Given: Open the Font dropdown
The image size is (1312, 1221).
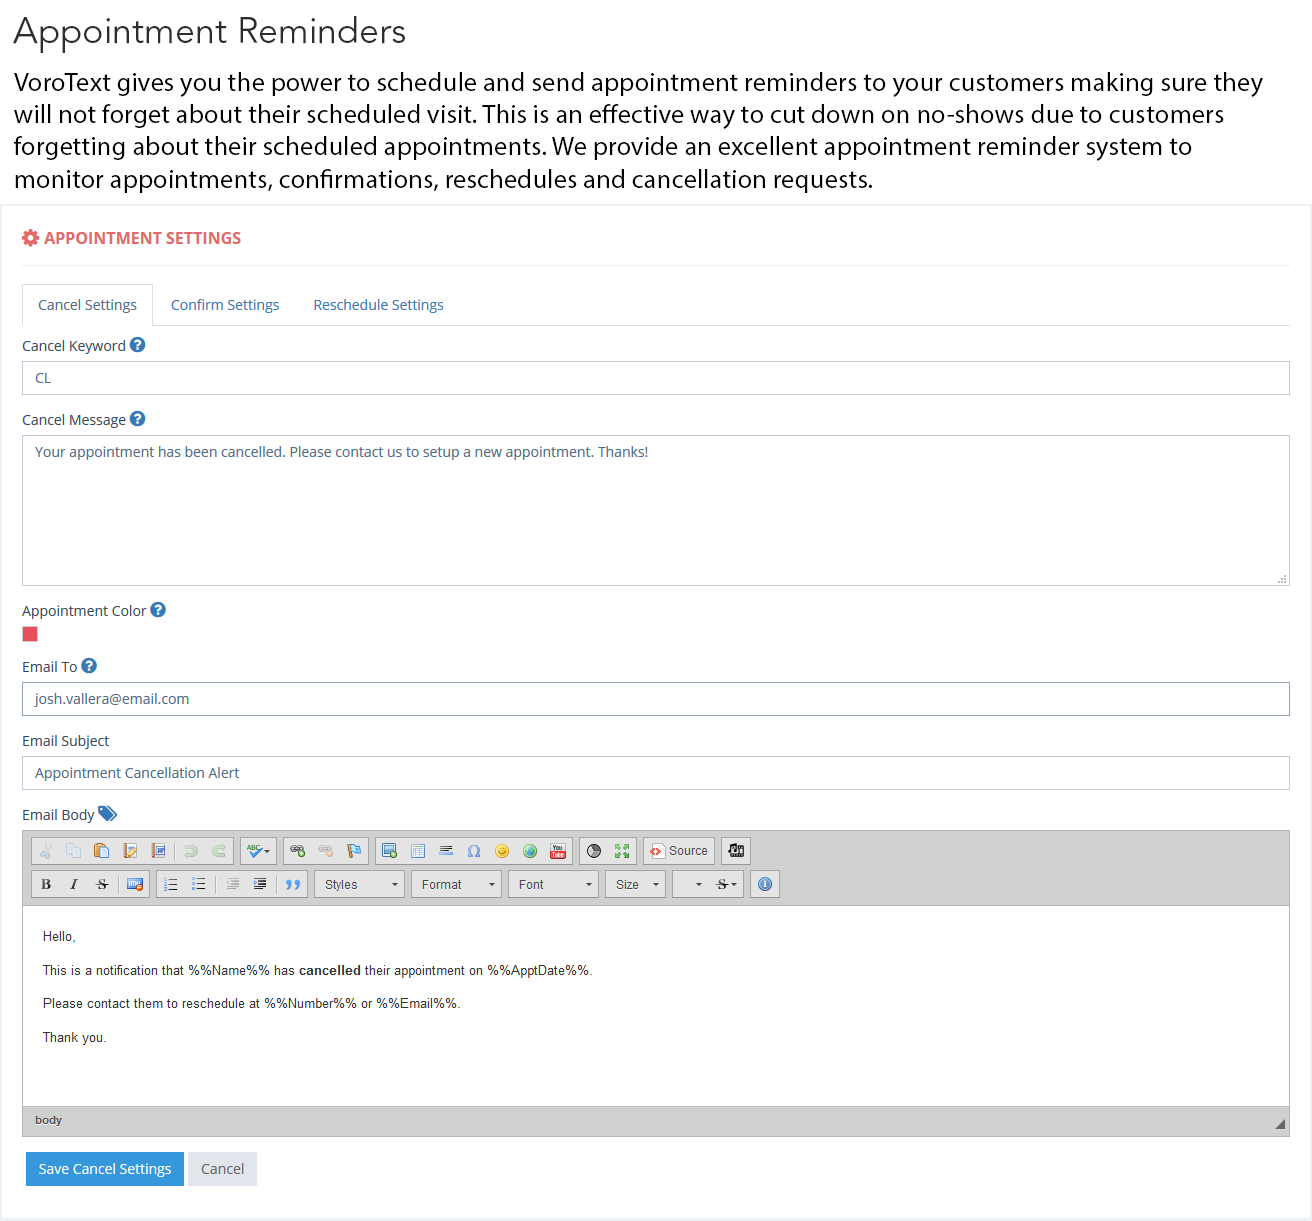Looking at the screenshot, I should (553, 885).
